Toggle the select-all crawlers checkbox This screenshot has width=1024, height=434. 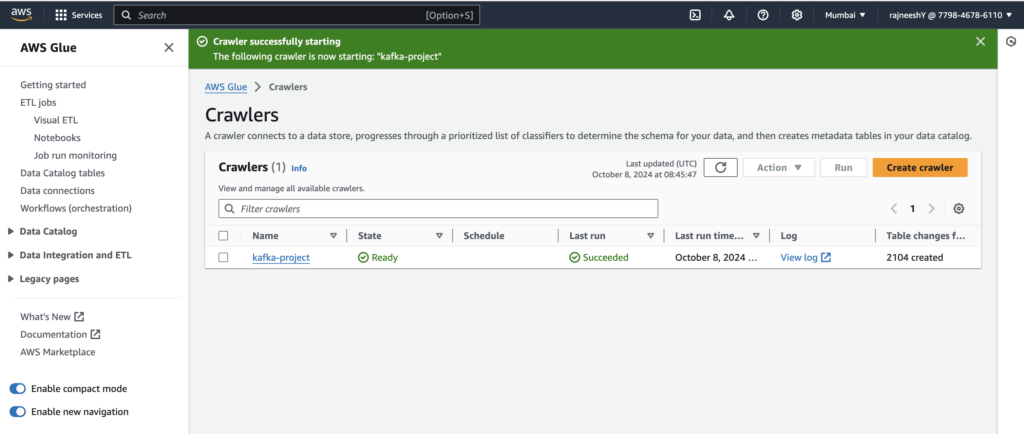tap(223, 236)
